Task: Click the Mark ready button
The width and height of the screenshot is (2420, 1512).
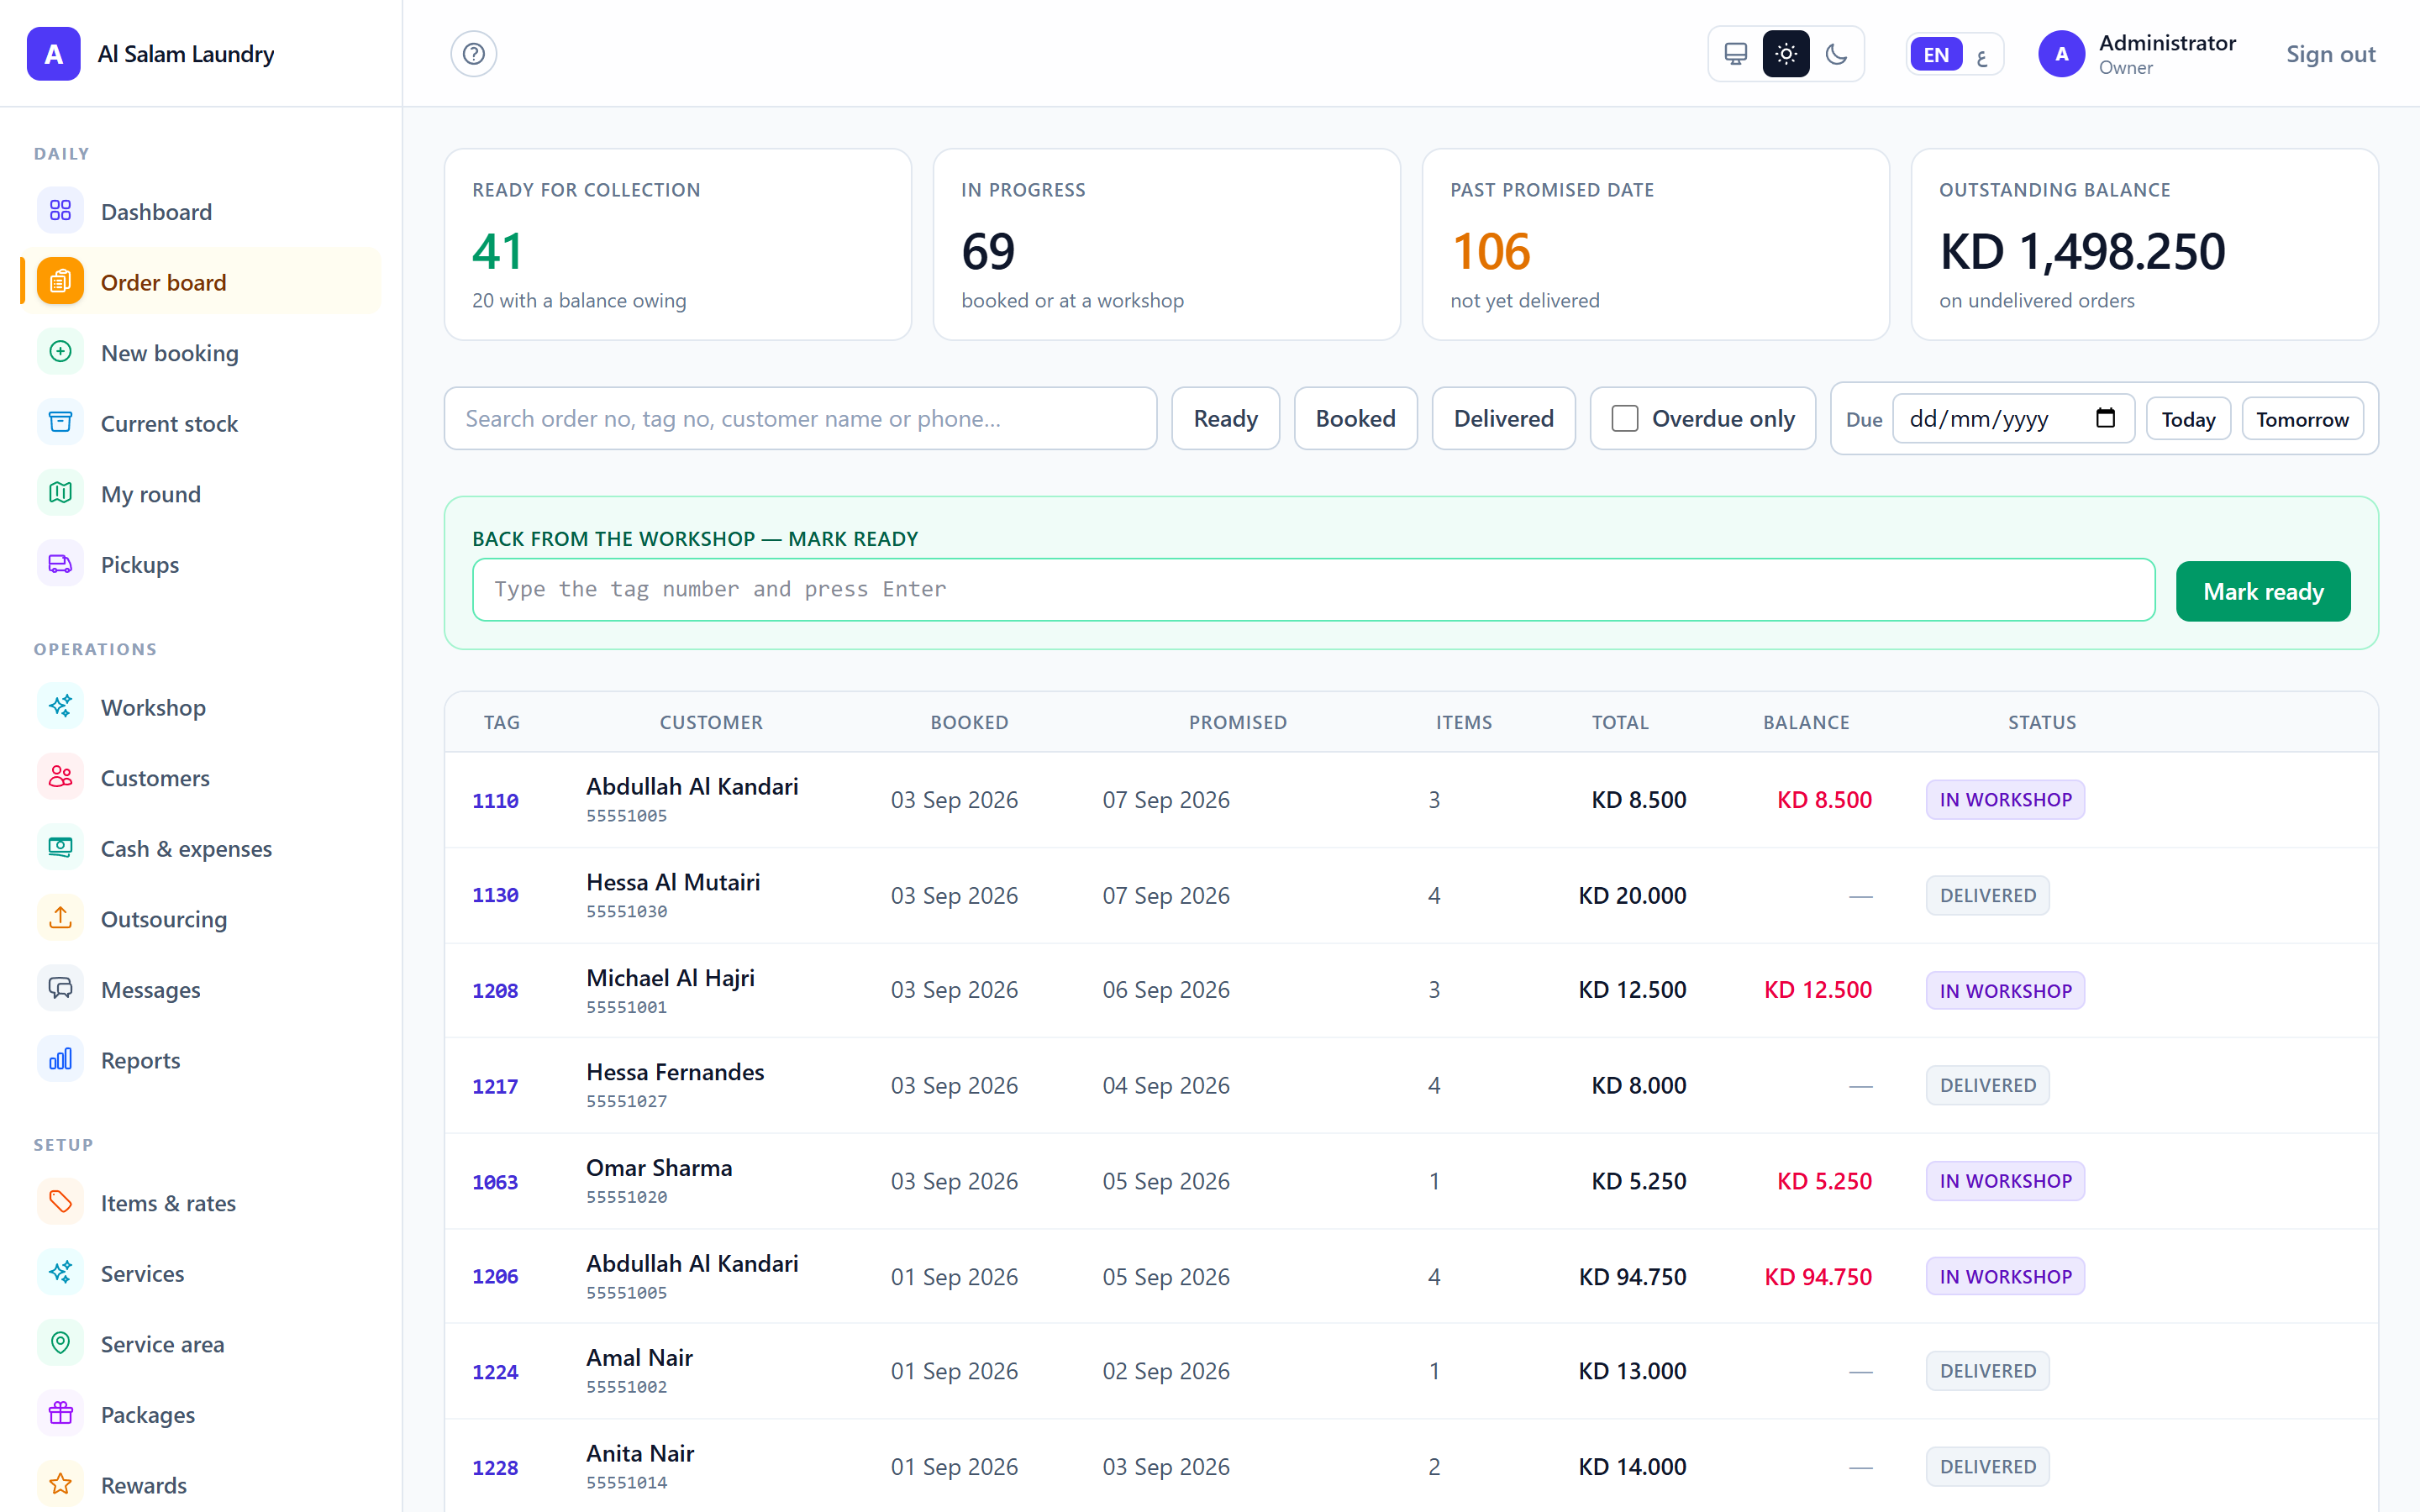Action: tap(2263, 591)
